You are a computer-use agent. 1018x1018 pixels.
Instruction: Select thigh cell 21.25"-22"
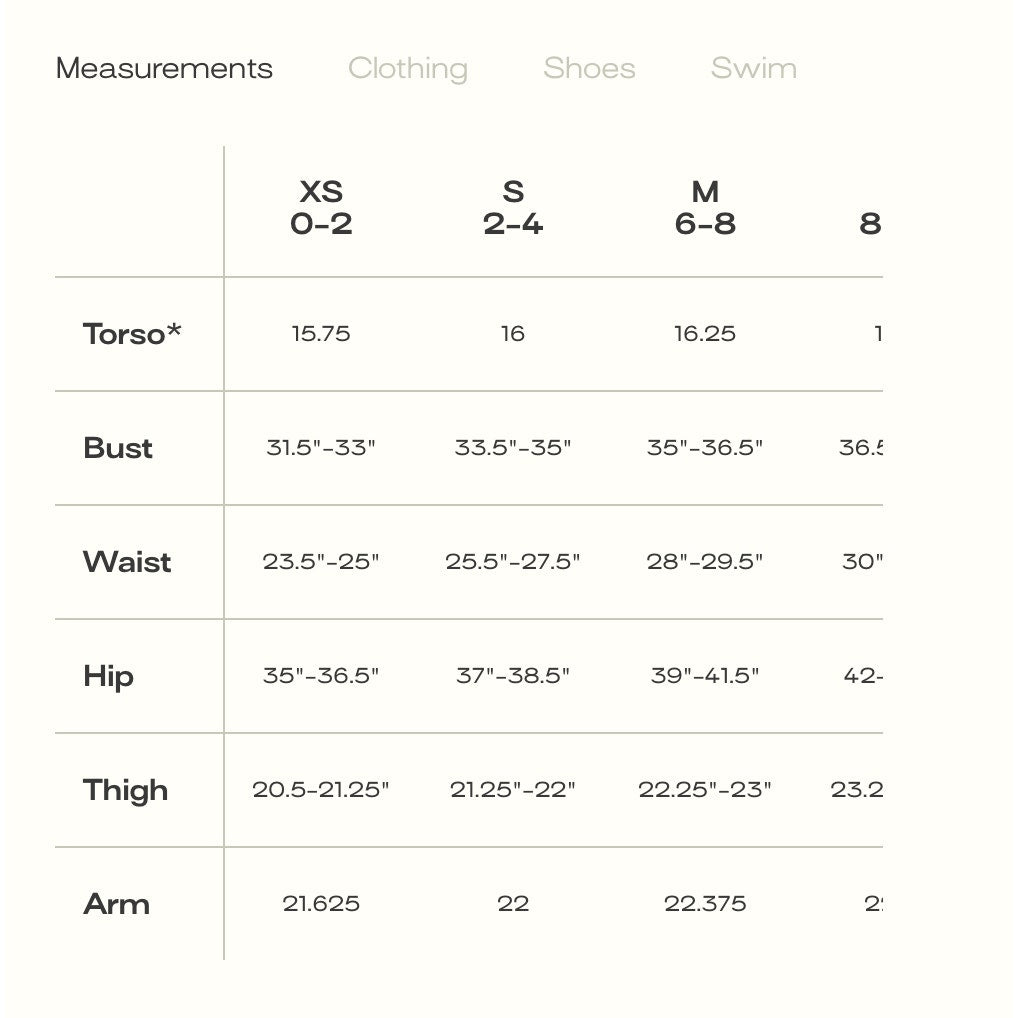click(x=513, y=790)
